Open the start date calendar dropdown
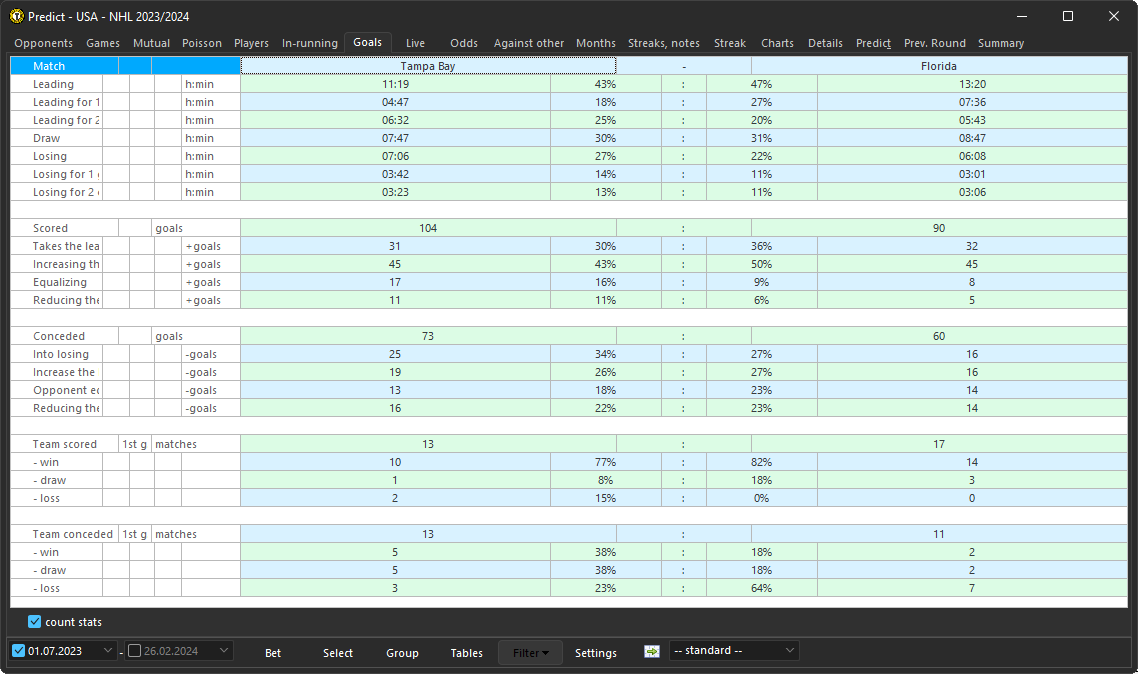 (x=108, y=651)
